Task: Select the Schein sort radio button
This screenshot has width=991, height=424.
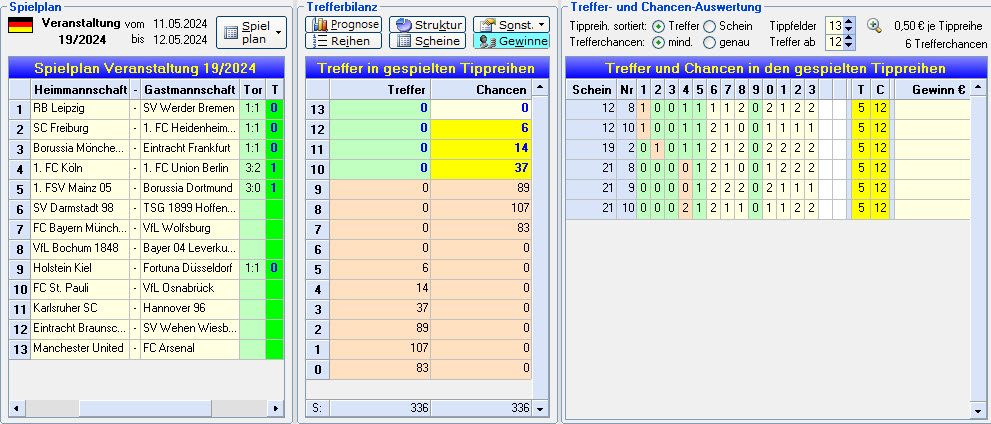Action: pos(710,26)
